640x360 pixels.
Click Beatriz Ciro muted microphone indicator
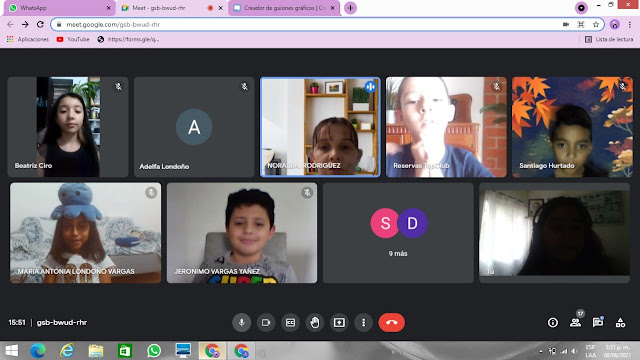118,87
